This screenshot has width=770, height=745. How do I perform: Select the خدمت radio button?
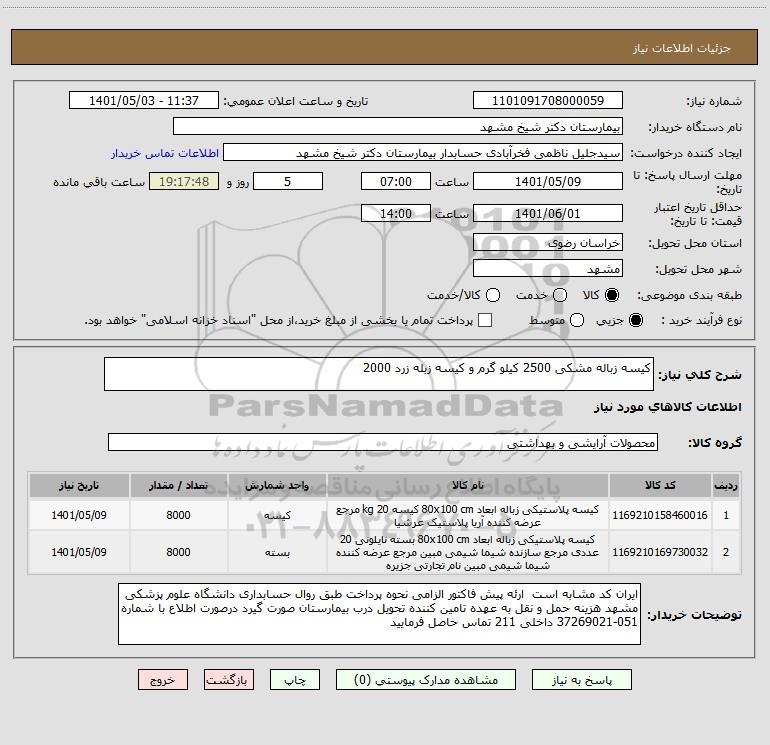click(560, 295)
